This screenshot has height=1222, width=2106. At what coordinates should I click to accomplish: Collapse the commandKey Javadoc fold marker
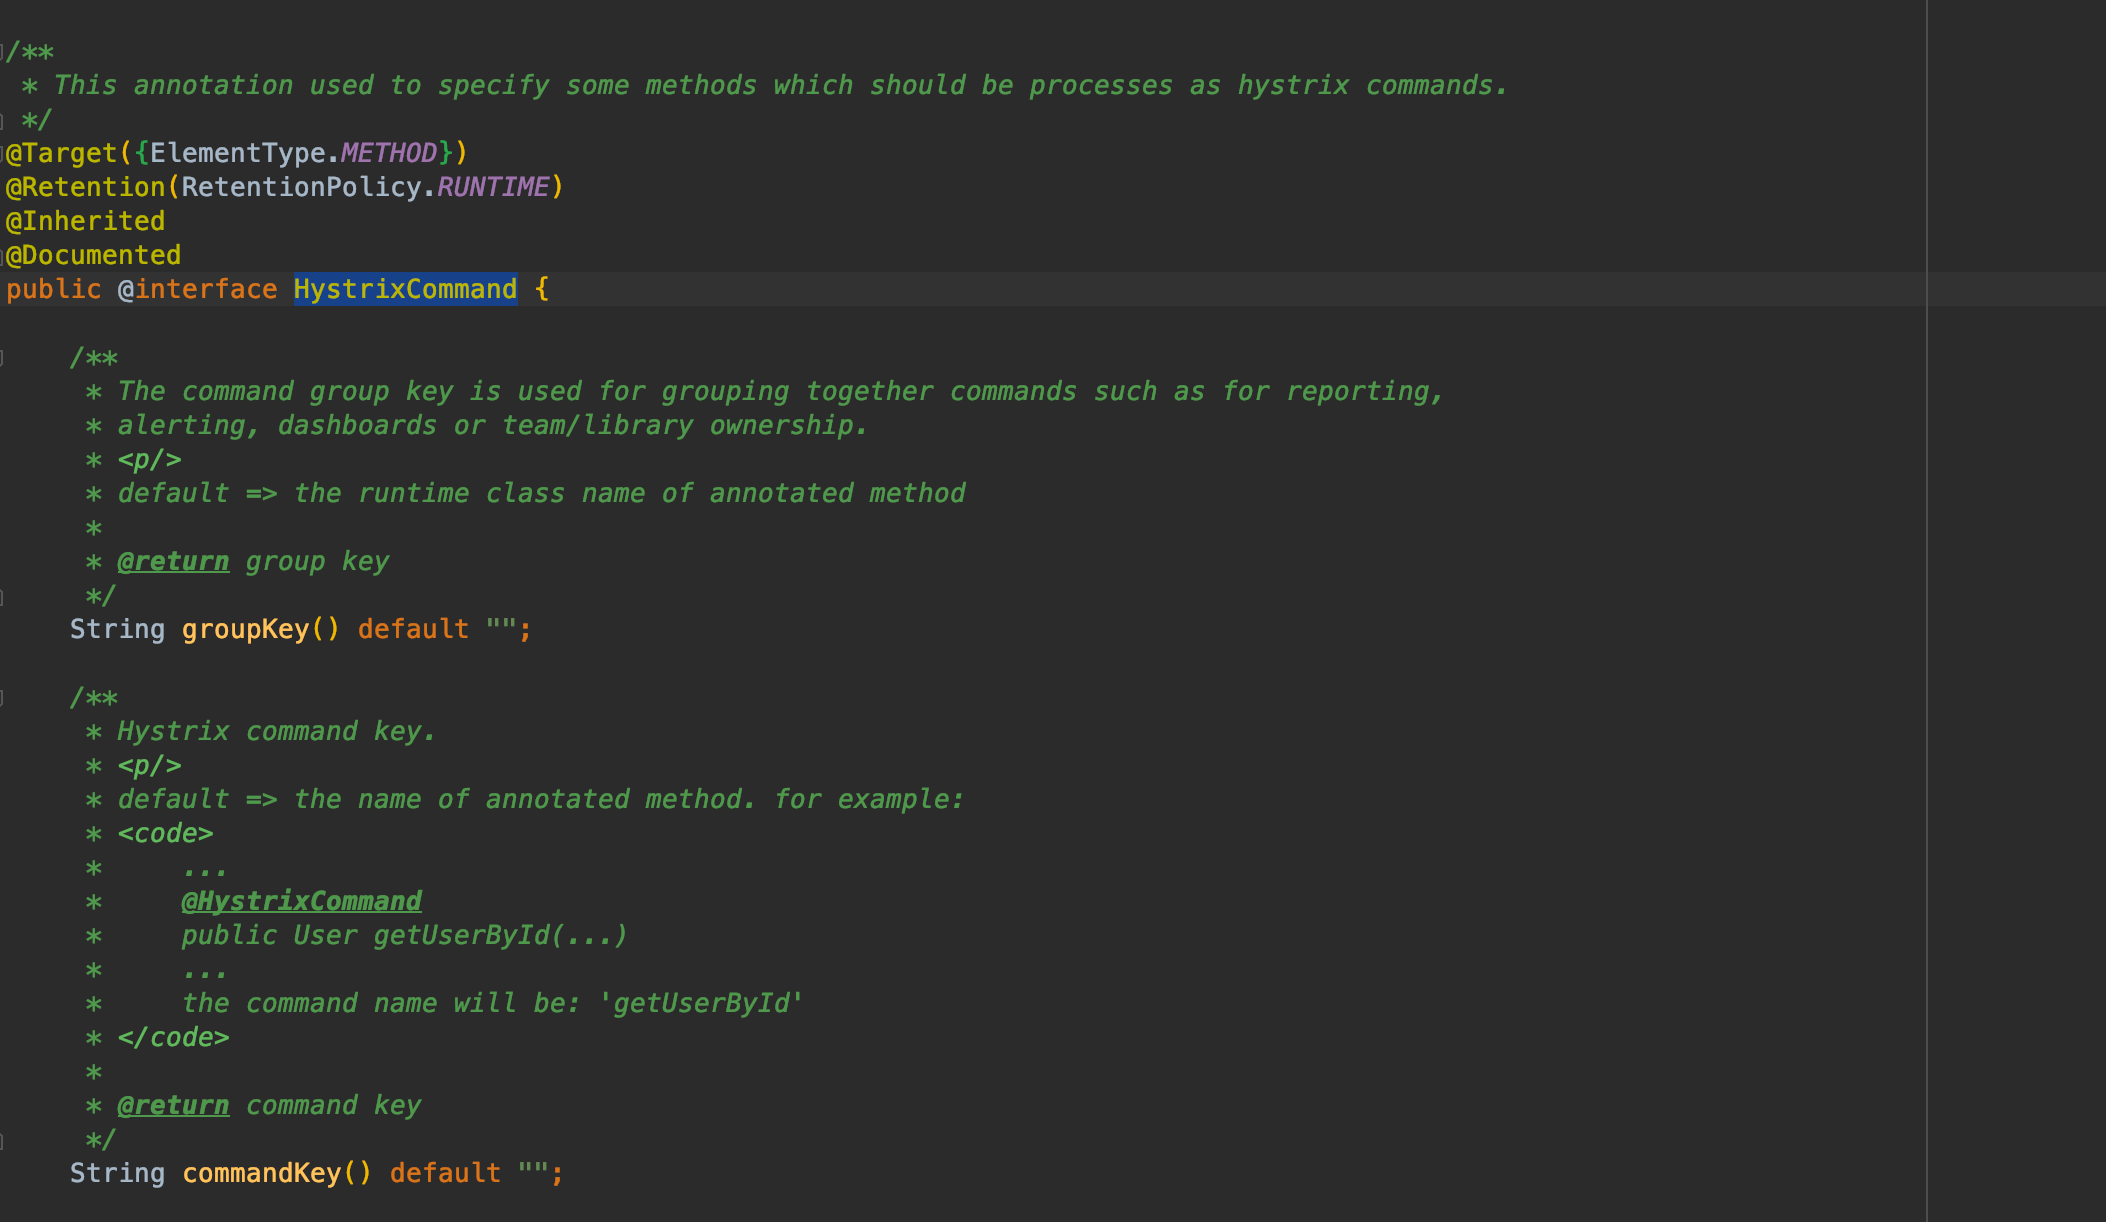click(x=3, y=697)
